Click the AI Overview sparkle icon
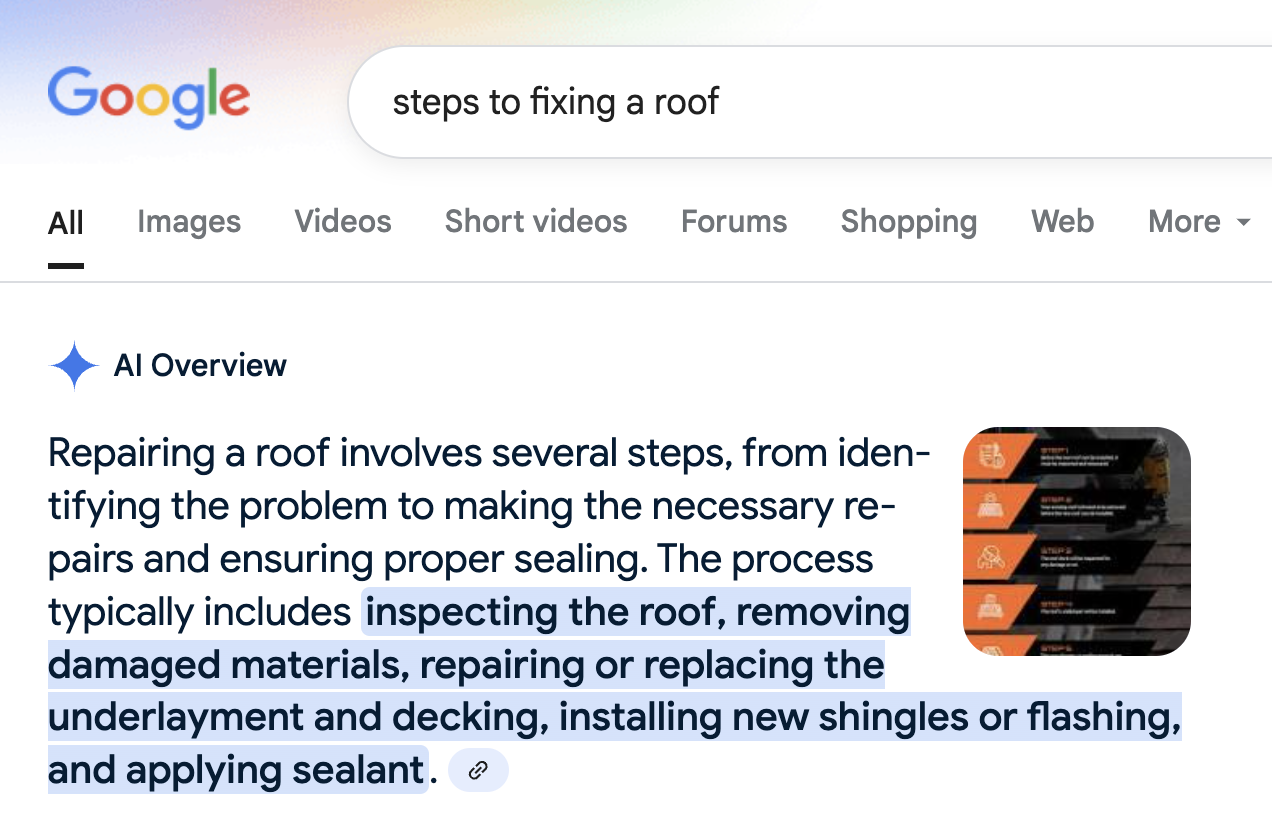The image size is (1272, 820). point(73,366)
